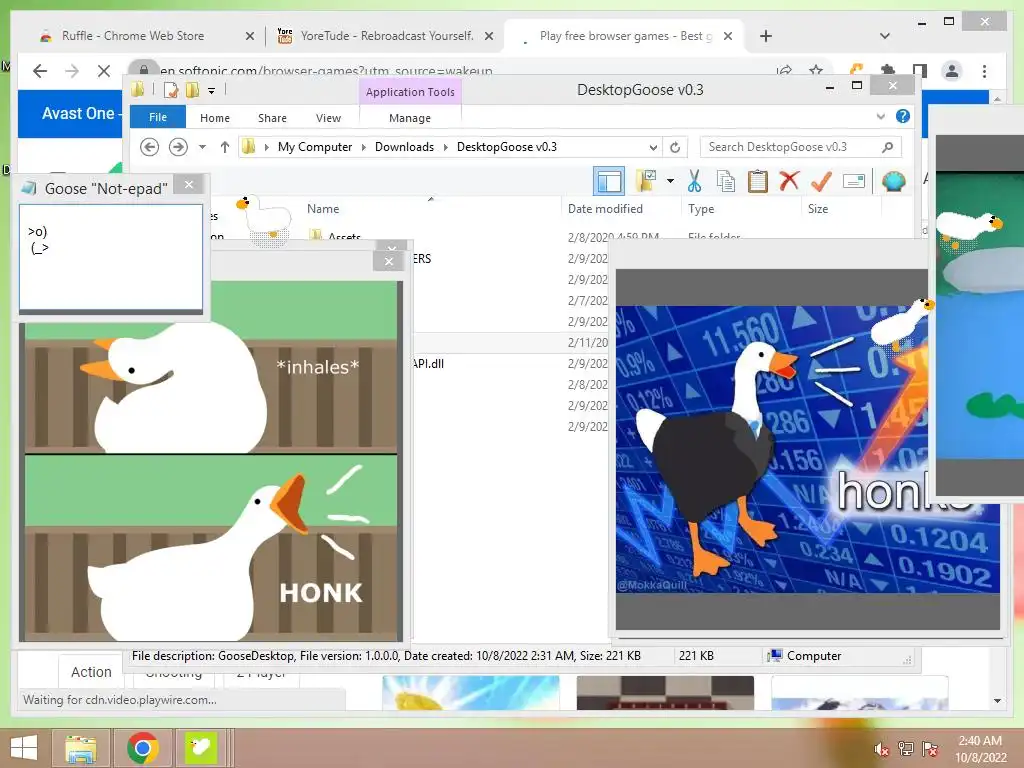Sort files by Date modified column
Image resolution: width=1024 pixels, height=768 pixels.
click(605, 209)
